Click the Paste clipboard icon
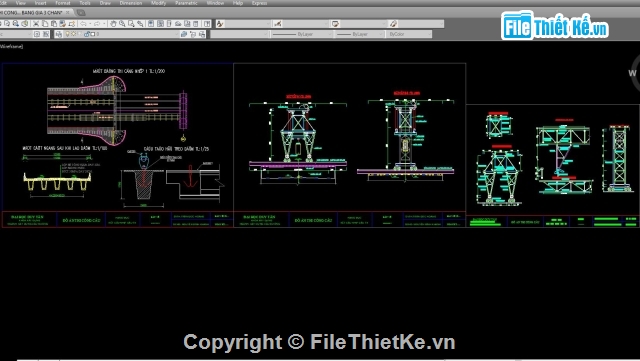The height and width of the screenshot is (361, 640). tap(54, 23)
